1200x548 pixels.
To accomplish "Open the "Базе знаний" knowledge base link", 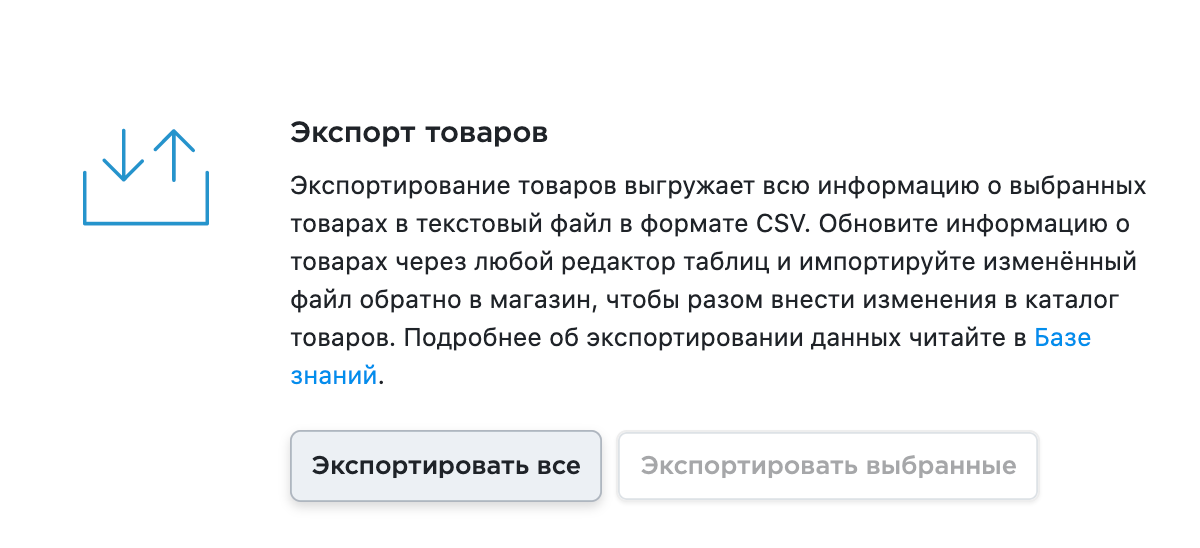I will click(x=1061, y=338).
